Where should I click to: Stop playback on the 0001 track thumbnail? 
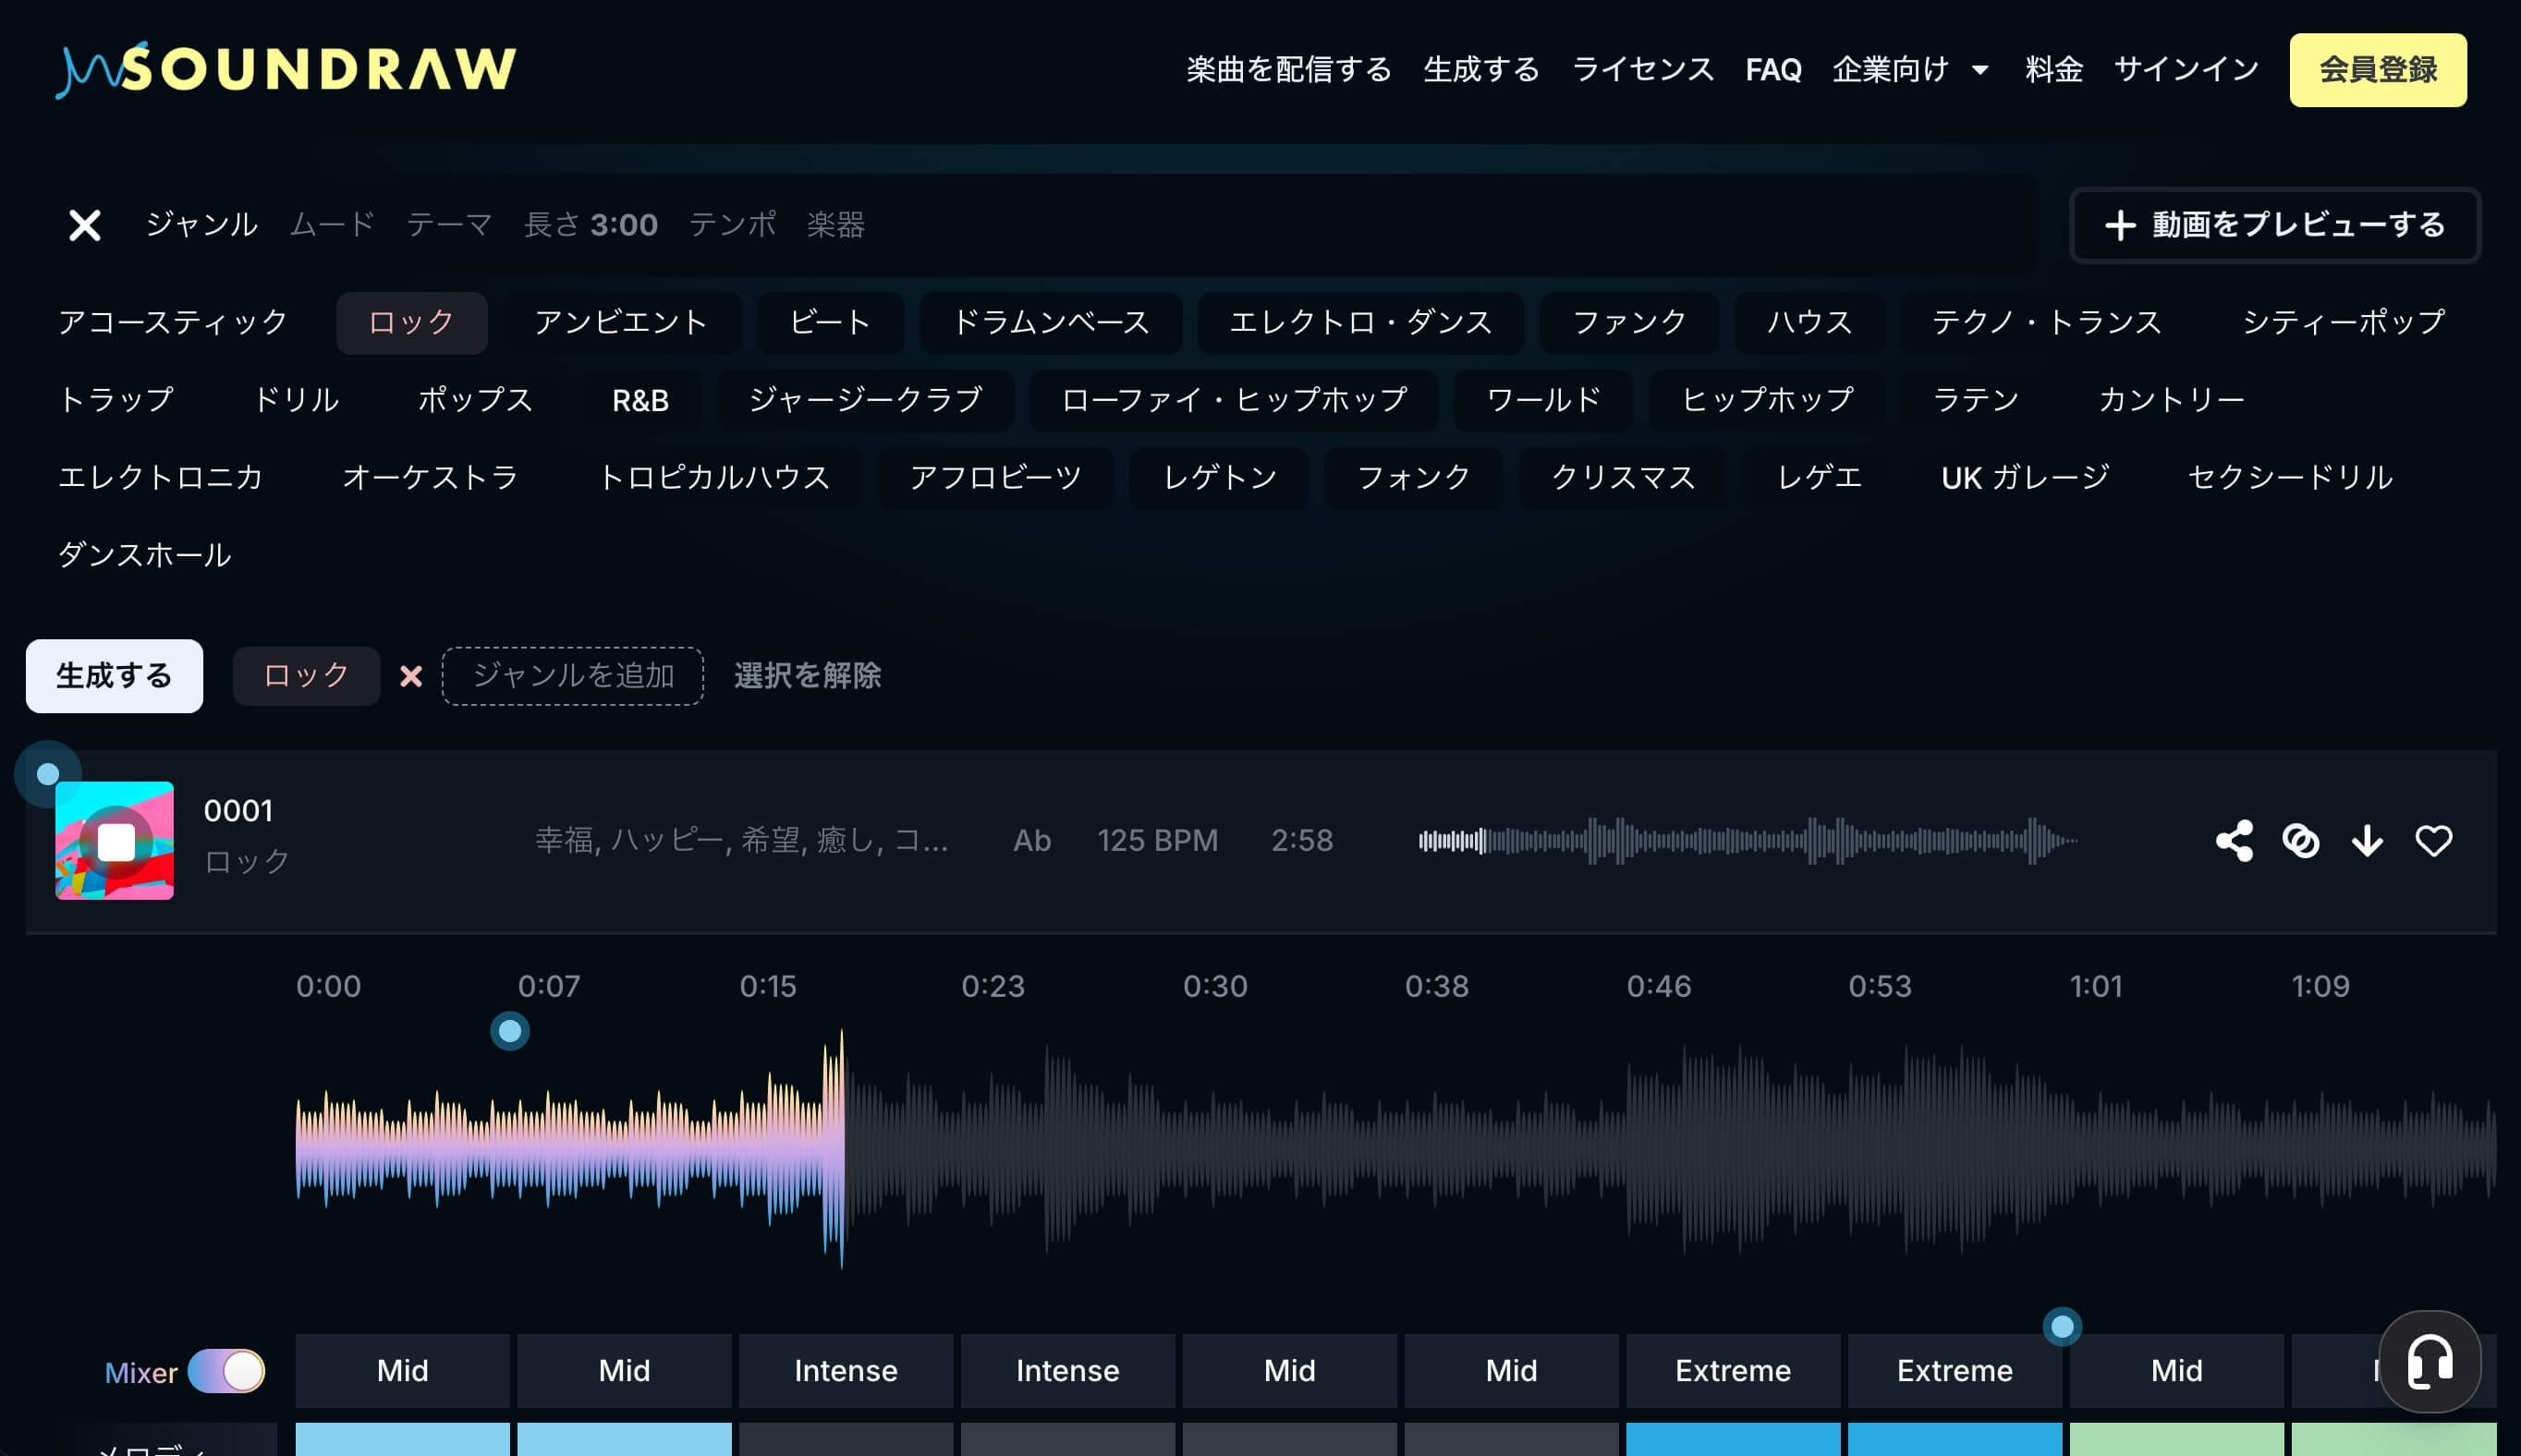[114, 841]
